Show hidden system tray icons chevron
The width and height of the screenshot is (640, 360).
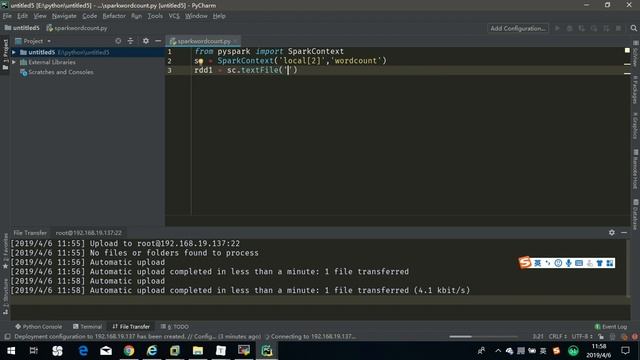498,351
